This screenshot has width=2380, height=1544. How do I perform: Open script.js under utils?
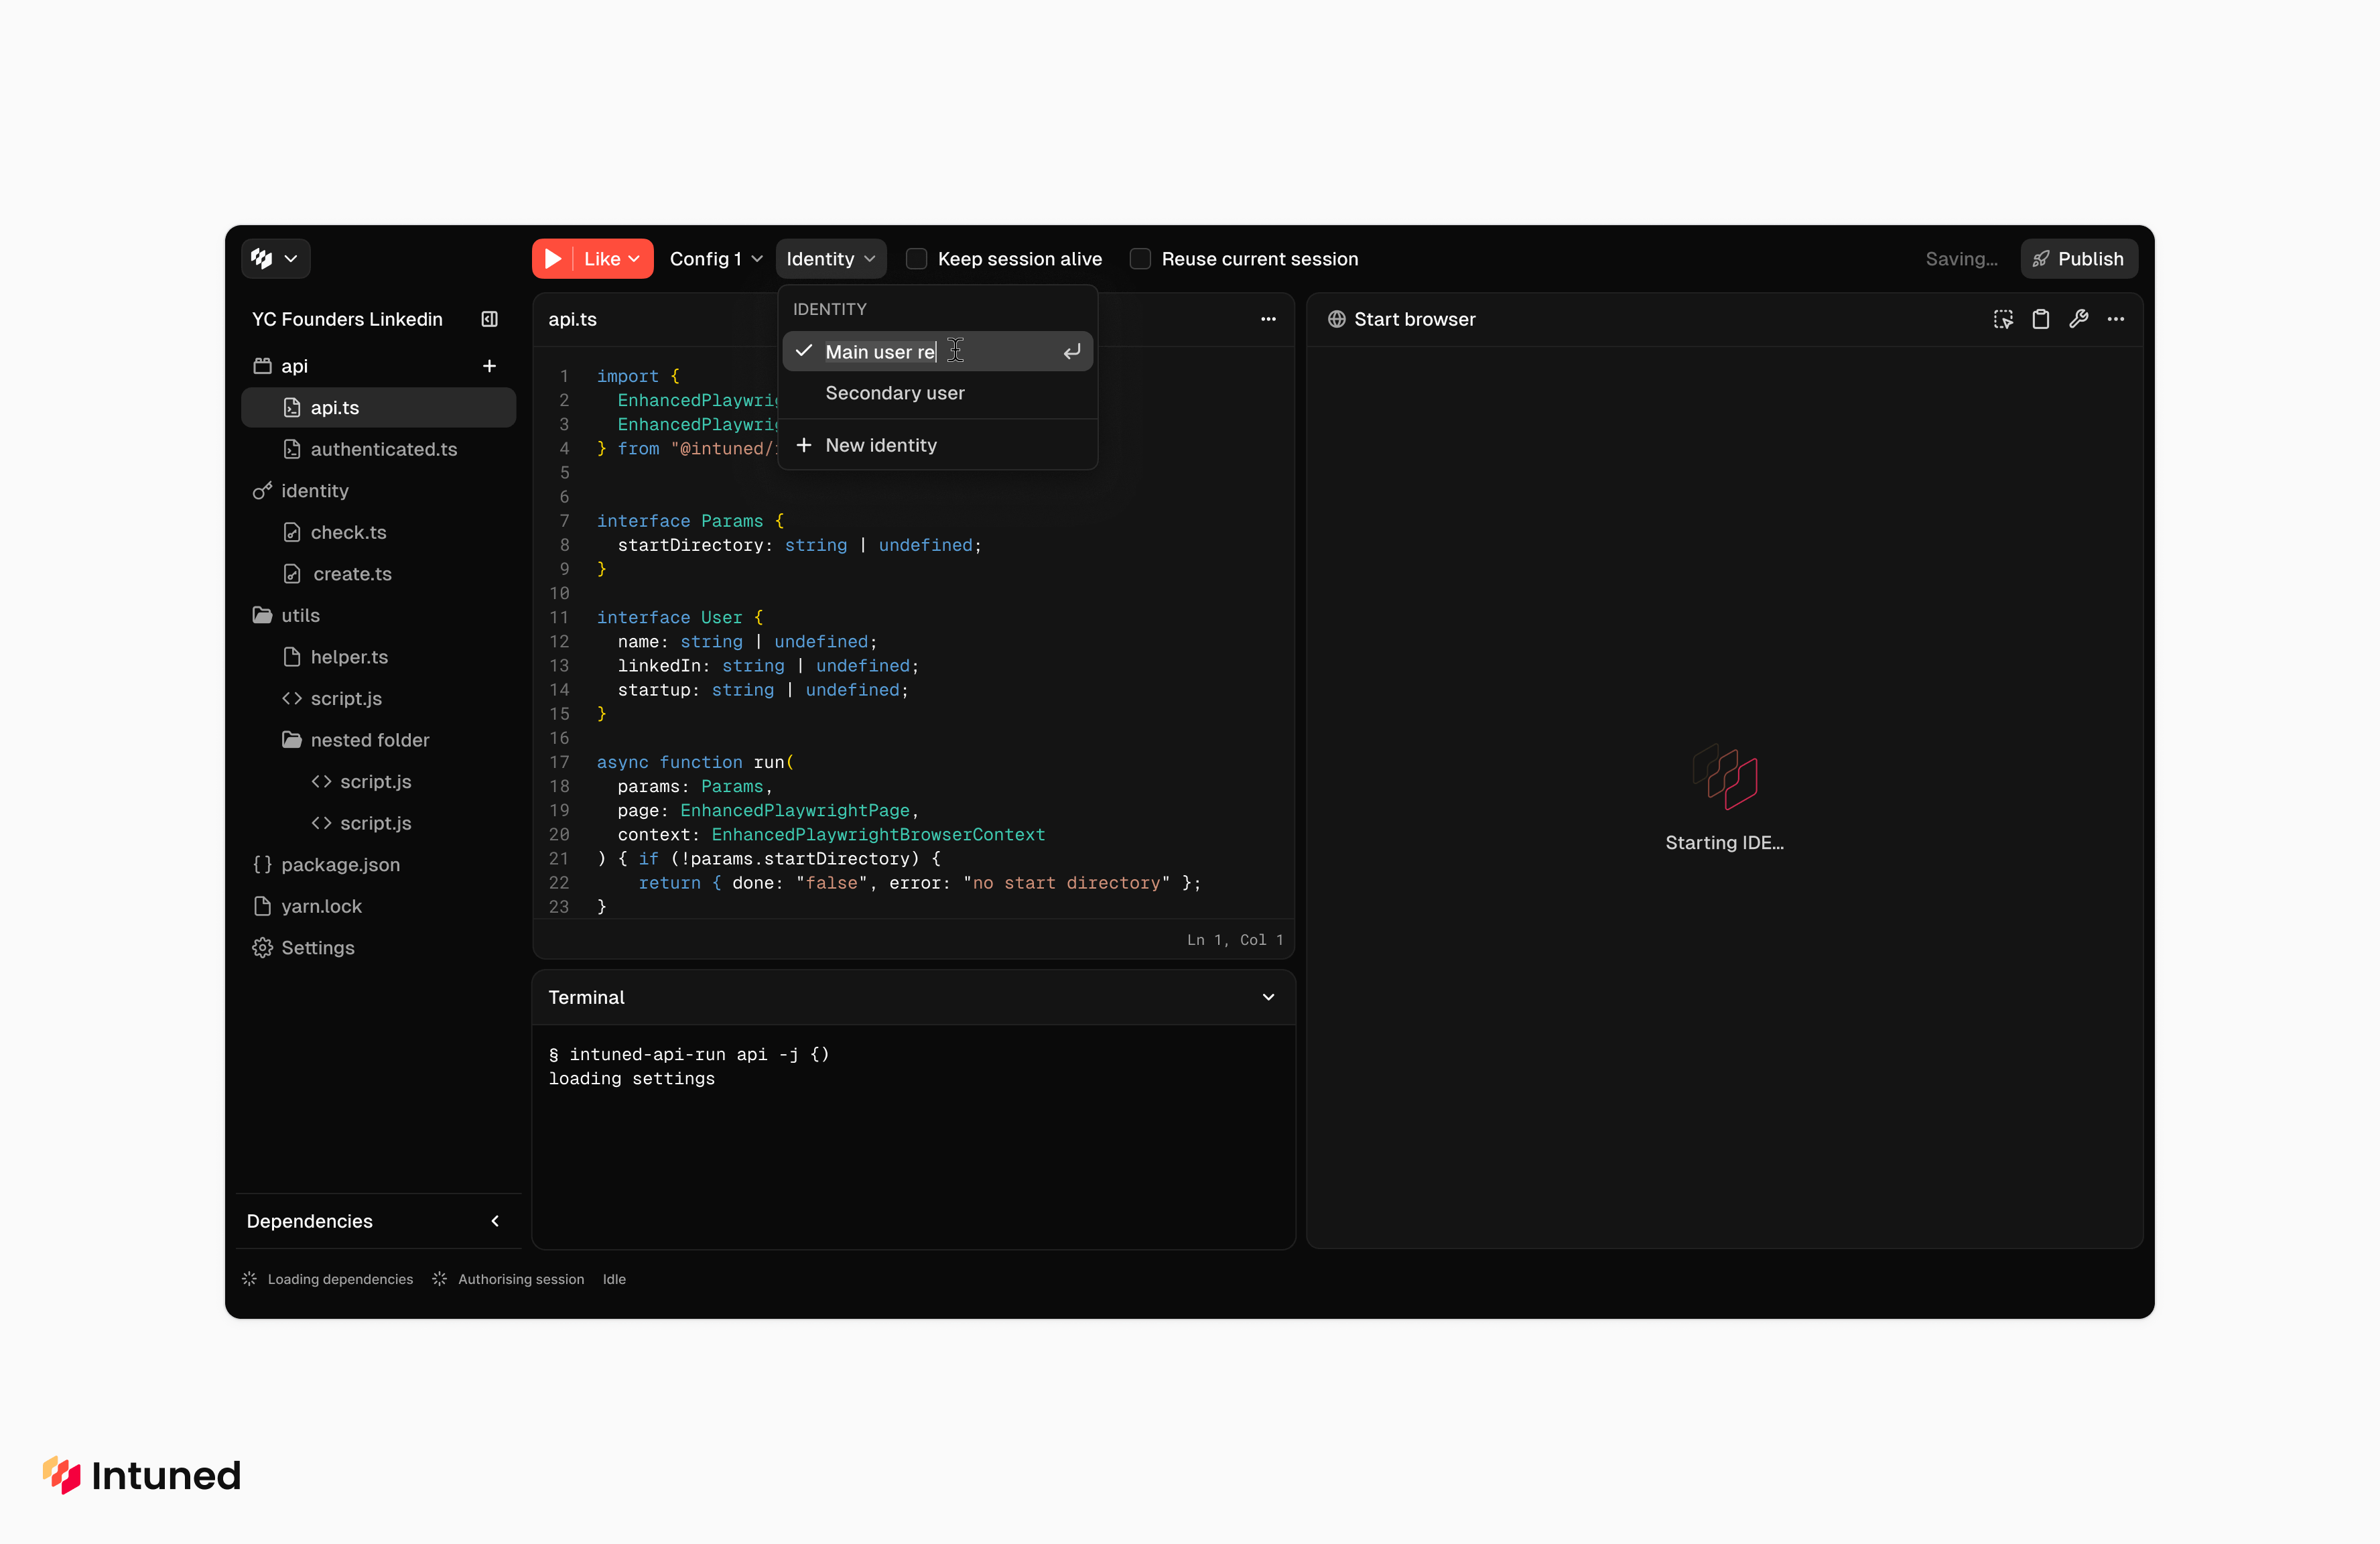pyautogui.click(x=378, y=699)
